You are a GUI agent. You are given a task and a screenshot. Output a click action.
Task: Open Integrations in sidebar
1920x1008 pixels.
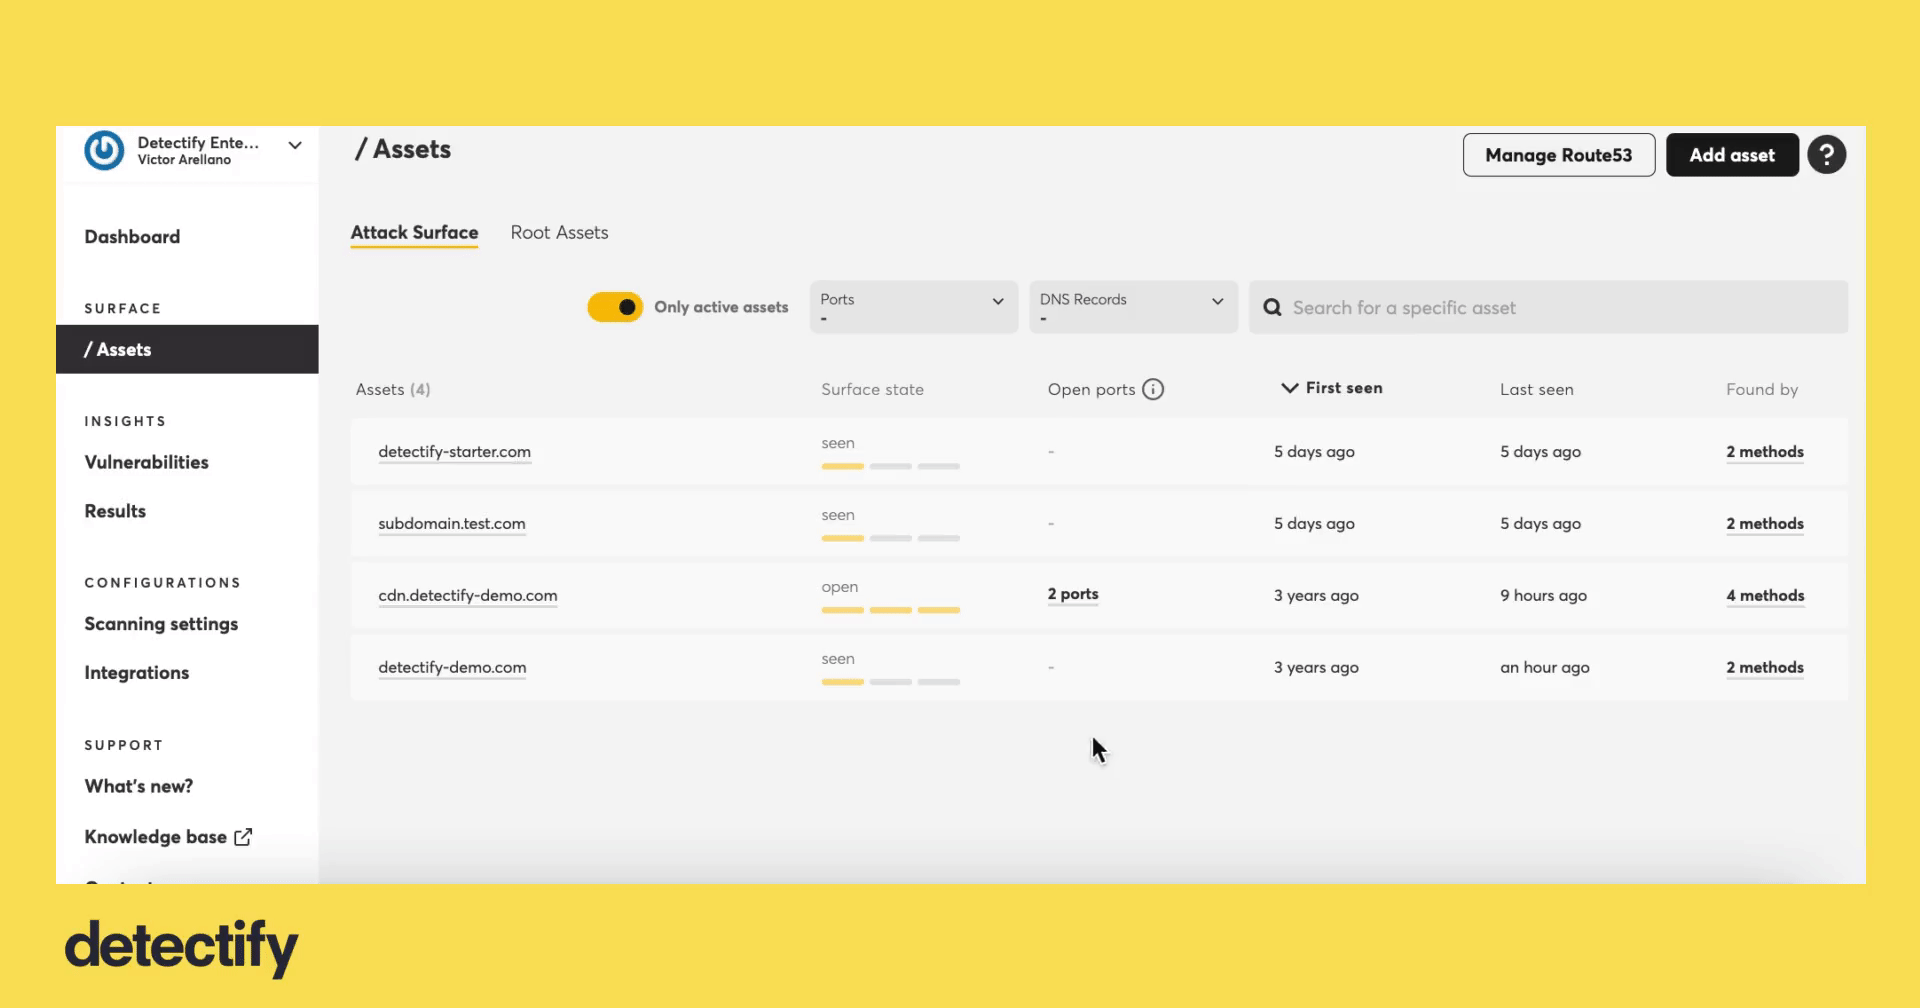click(136, 673)
